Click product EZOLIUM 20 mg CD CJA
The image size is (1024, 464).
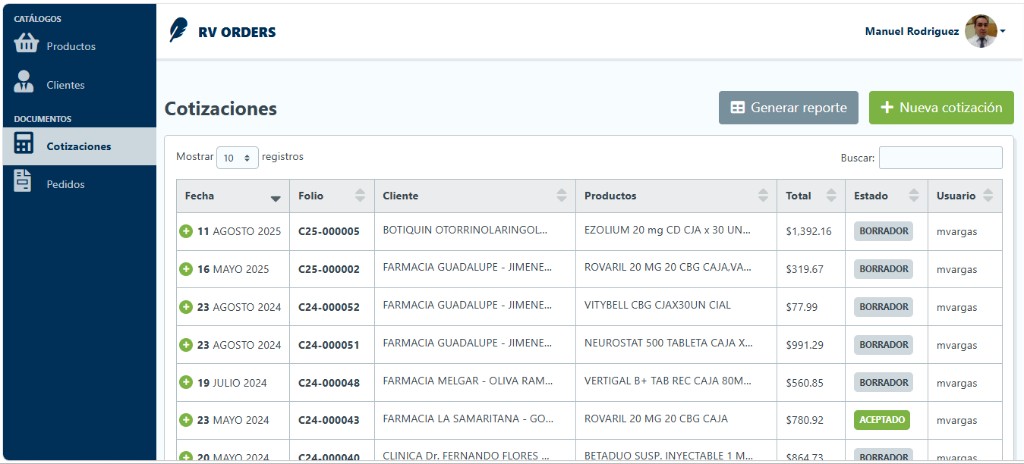(x=667, y=230)
